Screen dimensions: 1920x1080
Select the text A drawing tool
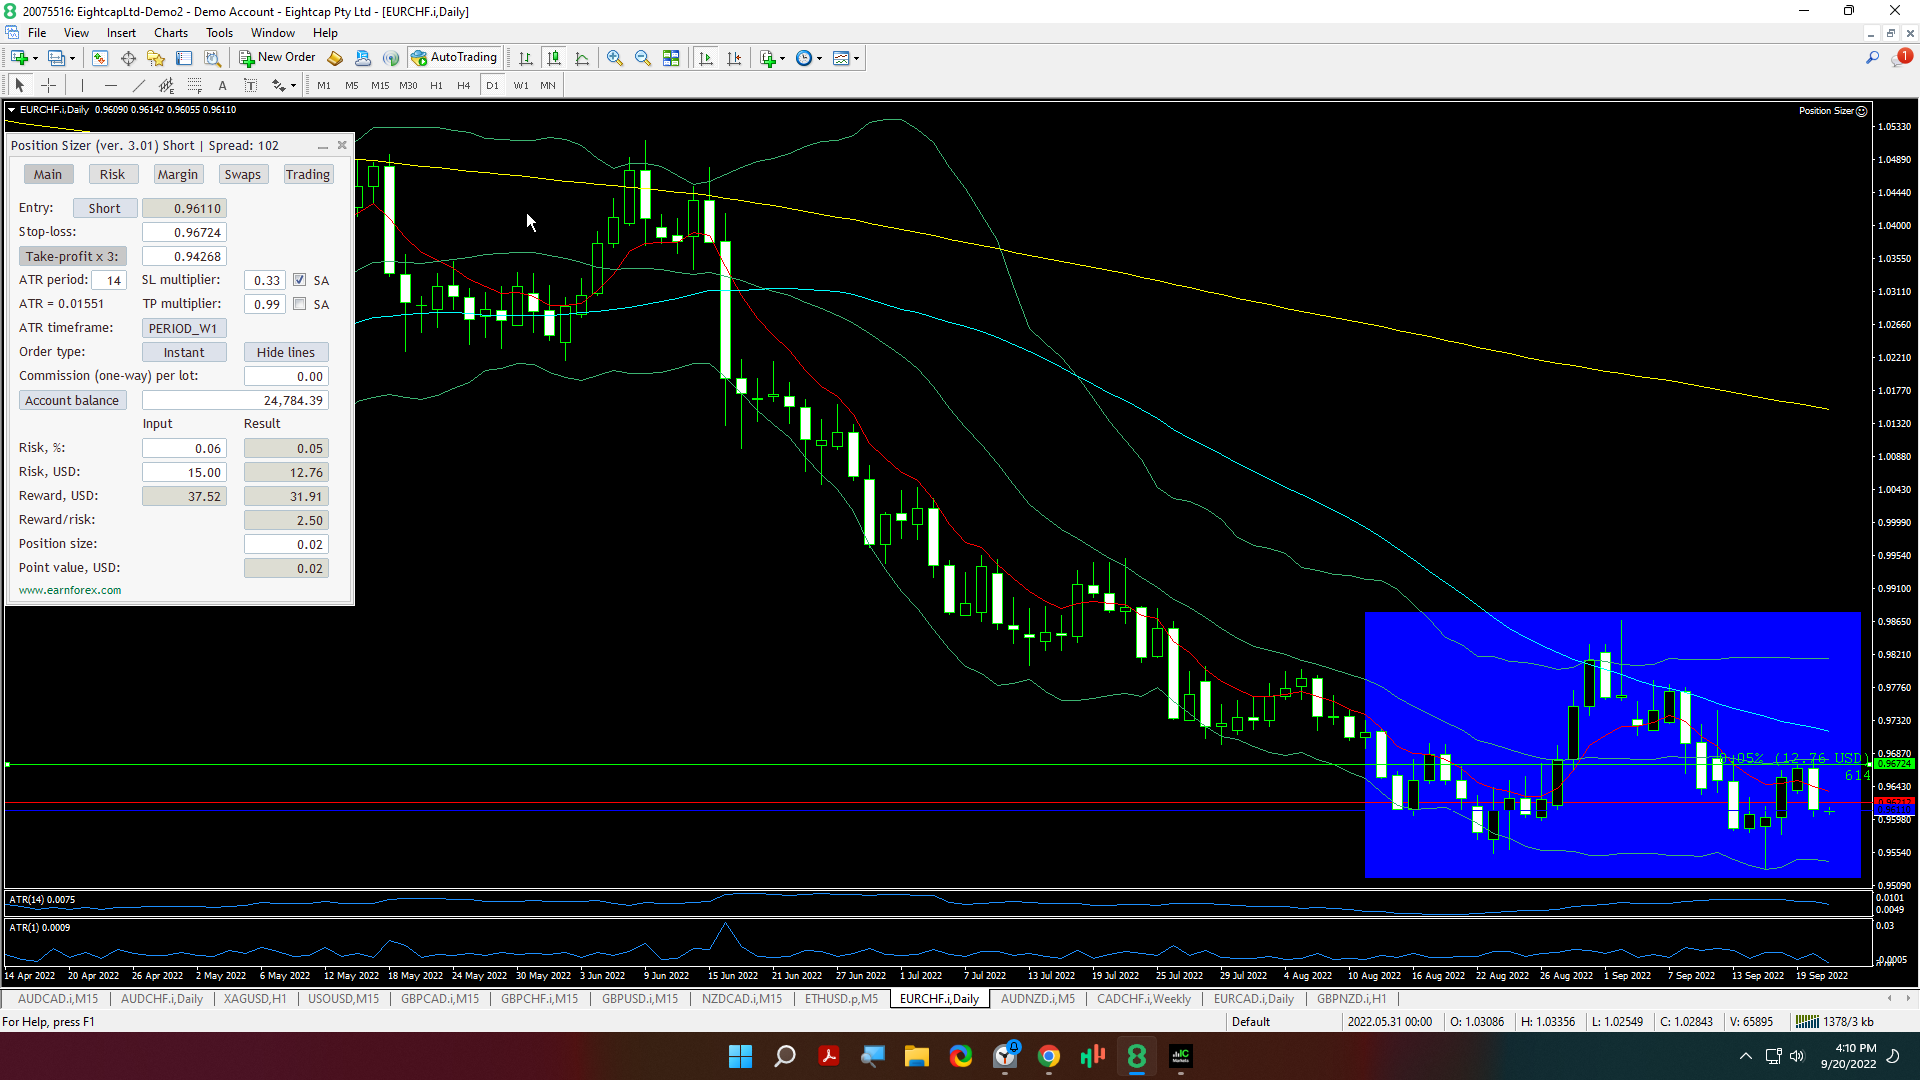[x=222, y=85]
